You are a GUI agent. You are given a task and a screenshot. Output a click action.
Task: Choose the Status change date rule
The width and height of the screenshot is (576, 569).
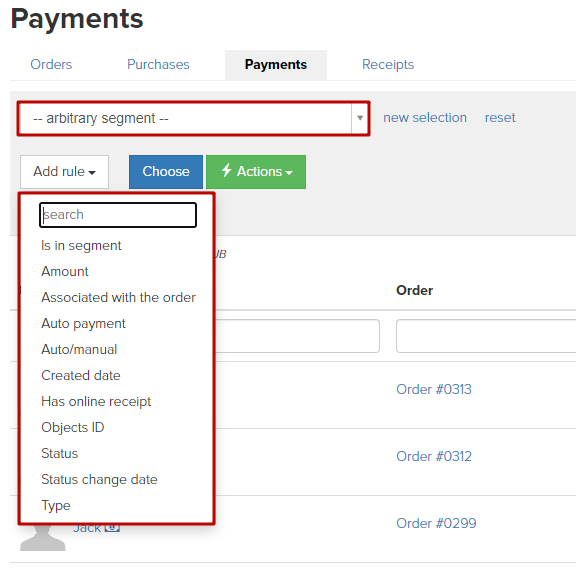[x=99, y=479]
